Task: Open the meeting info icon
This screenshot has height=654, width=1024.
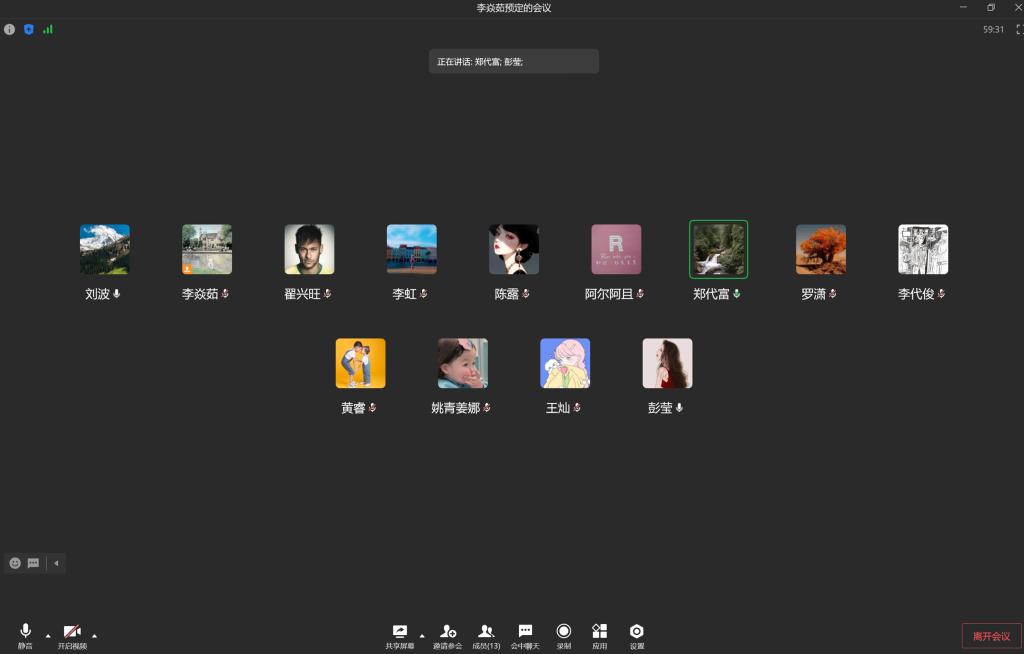Action: pyautogui.click(x=10, y=29)
